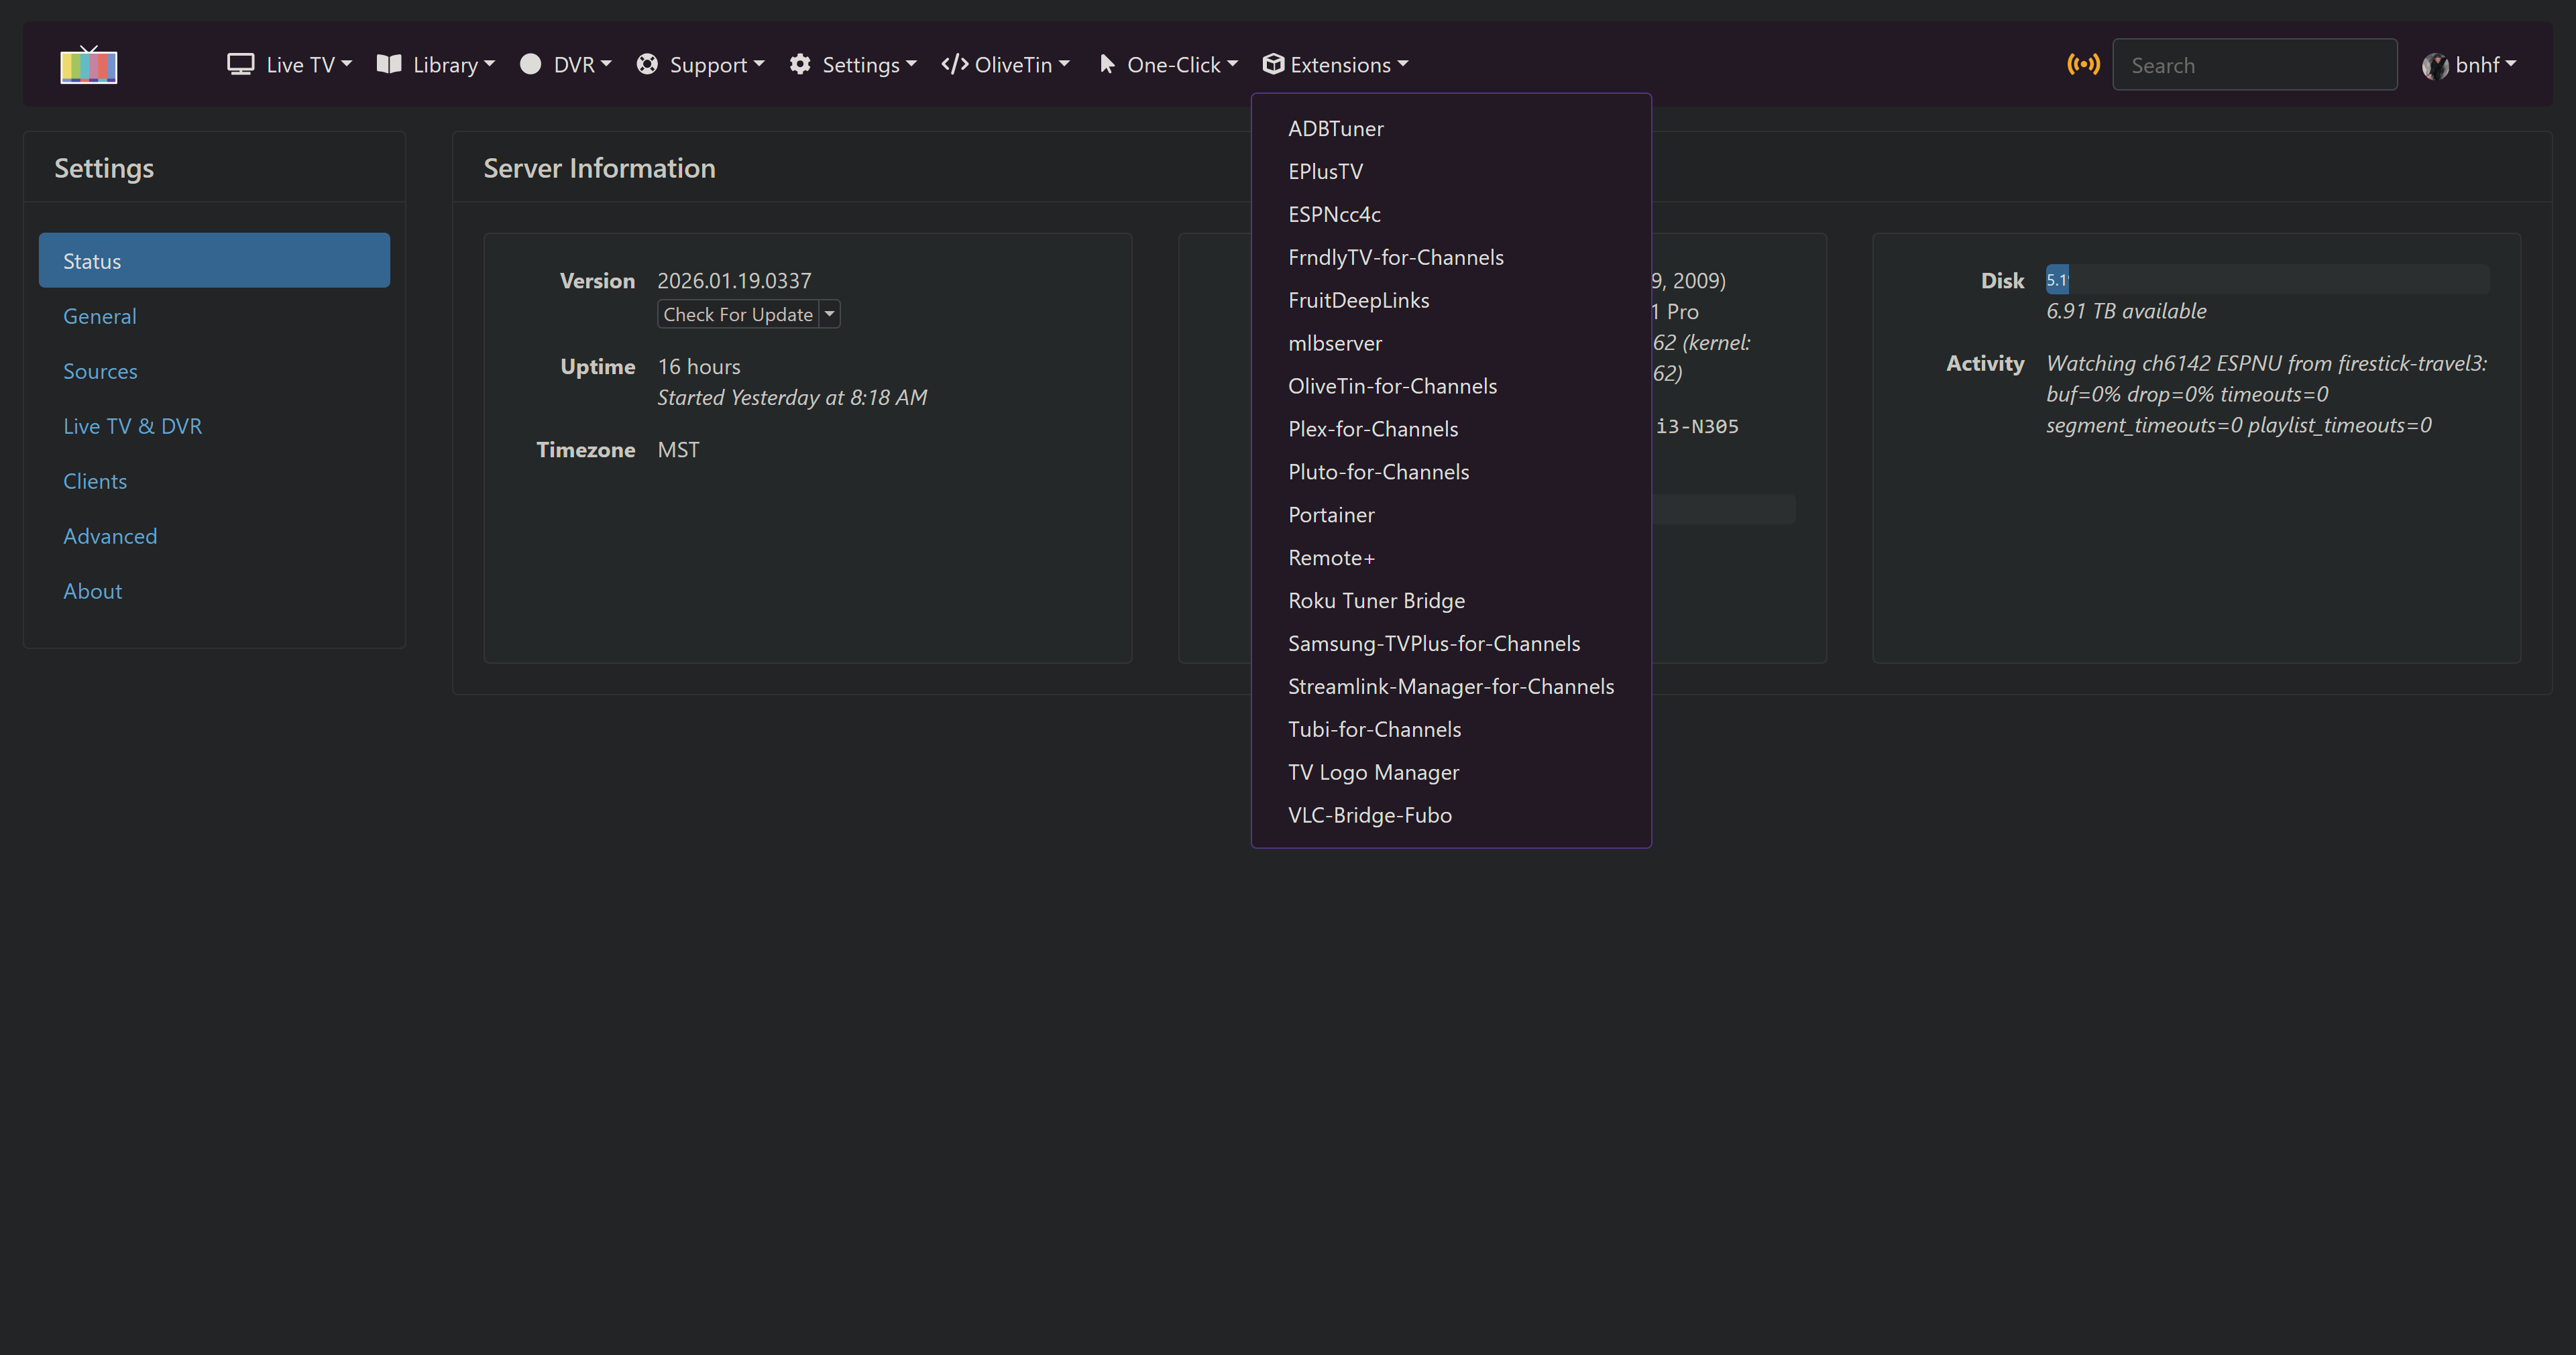This screenshot has width=2576, height=1355.
Task: Click the Channels TV logo icon
Action: coord(89,65)
